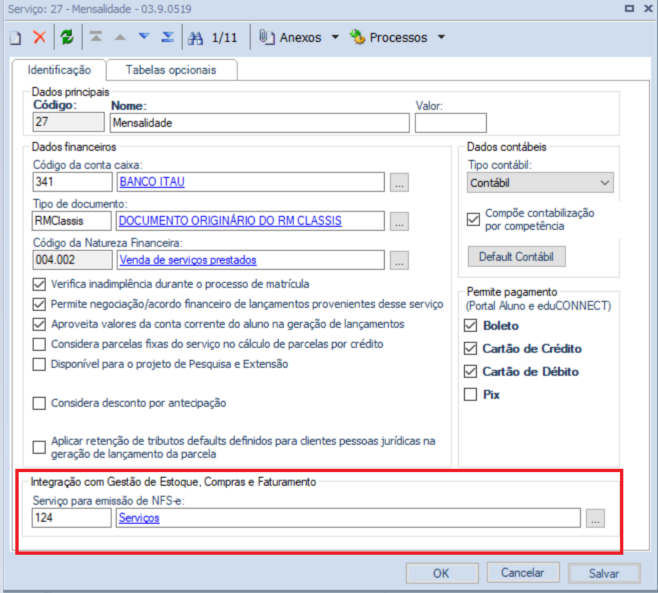Viewport: 658px width, 593px height.
Task: Uncheck Cartão de Crédito payment option
Action: tap(470, 348)
